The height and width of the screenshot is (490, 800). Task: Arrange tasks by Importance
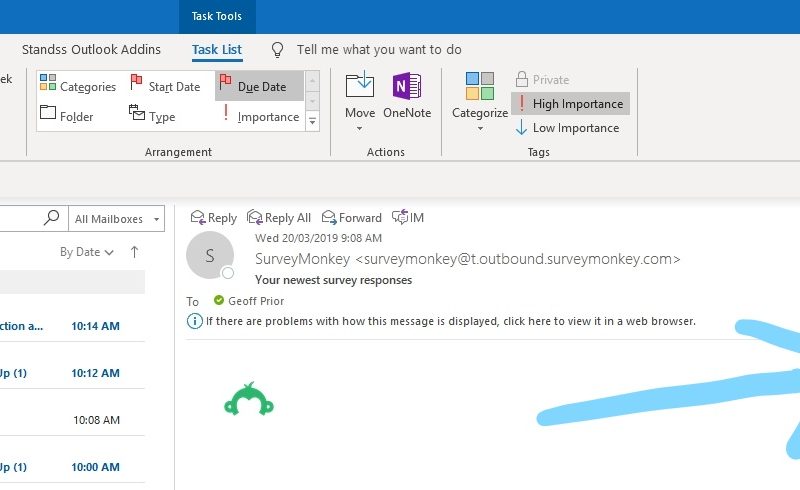coord(260,116)
